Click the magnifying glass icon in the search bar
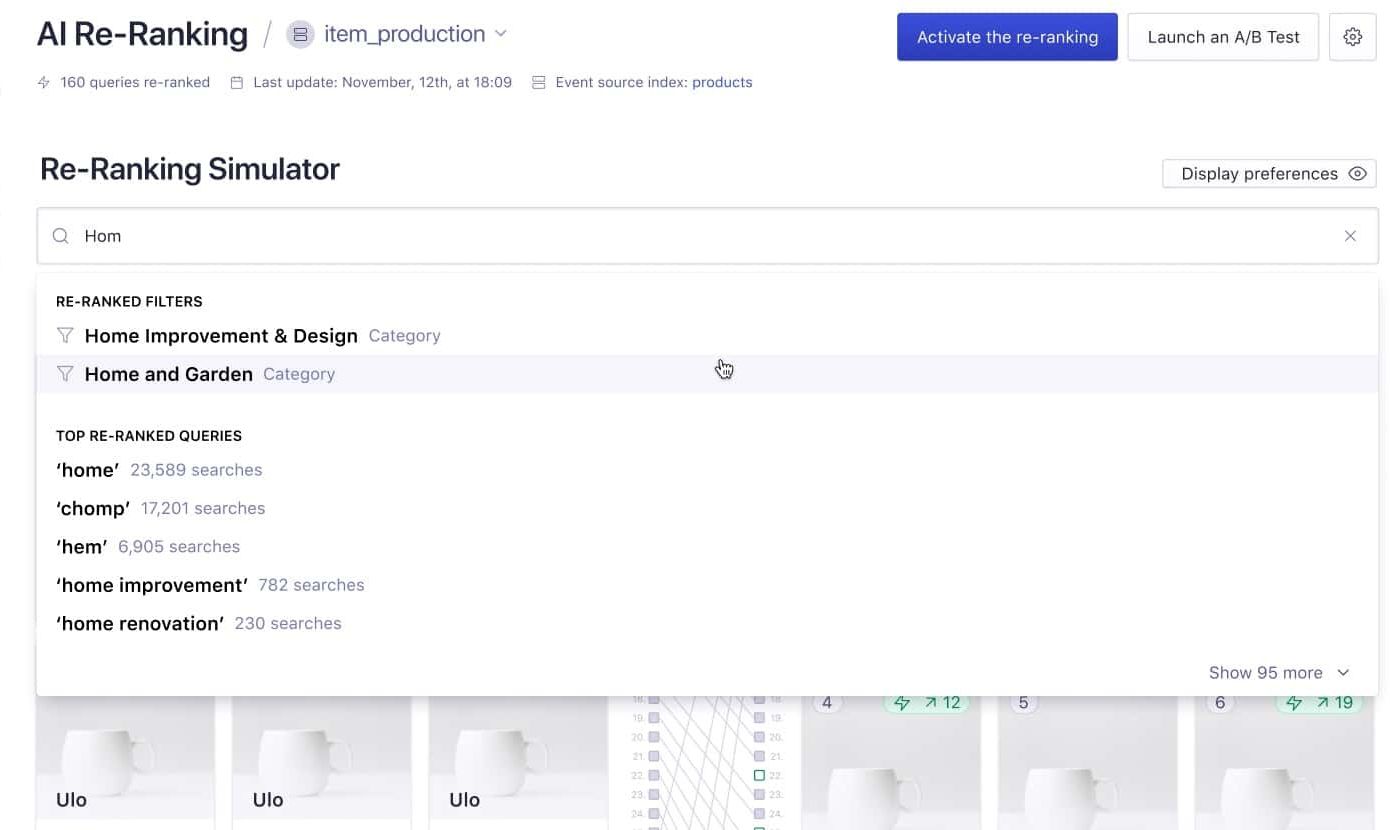 tap(59, 236)
